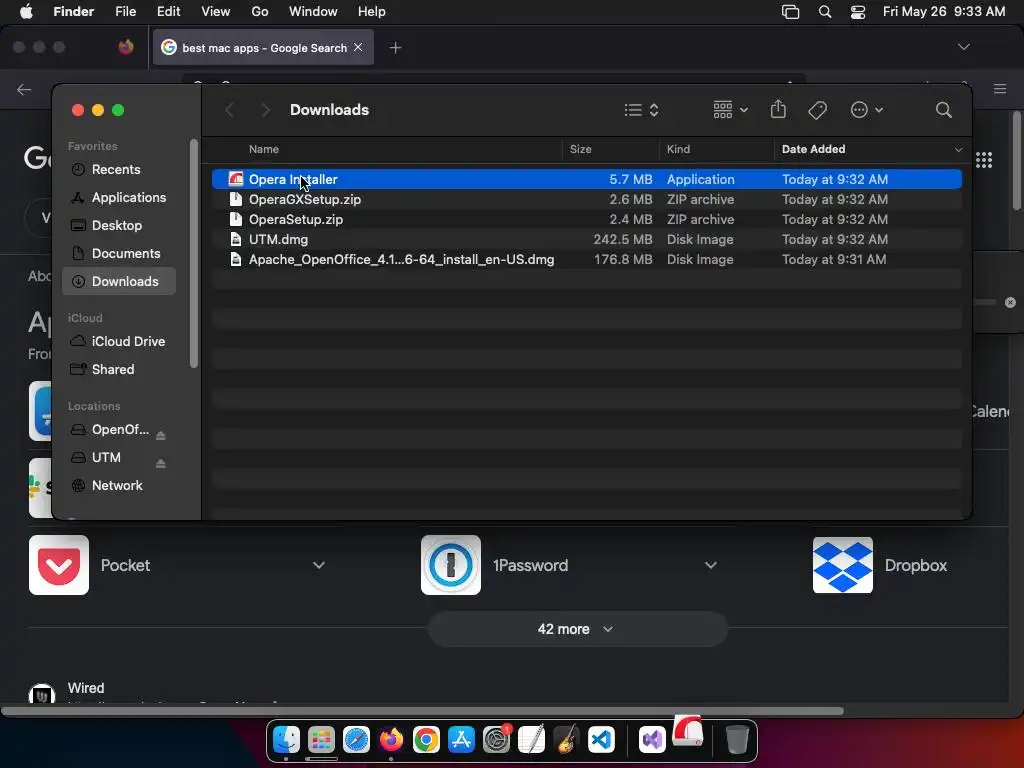Open the list all tabs chevron in Firefox
Viewport: 1024px width, 768px height.
click(963, 47)
